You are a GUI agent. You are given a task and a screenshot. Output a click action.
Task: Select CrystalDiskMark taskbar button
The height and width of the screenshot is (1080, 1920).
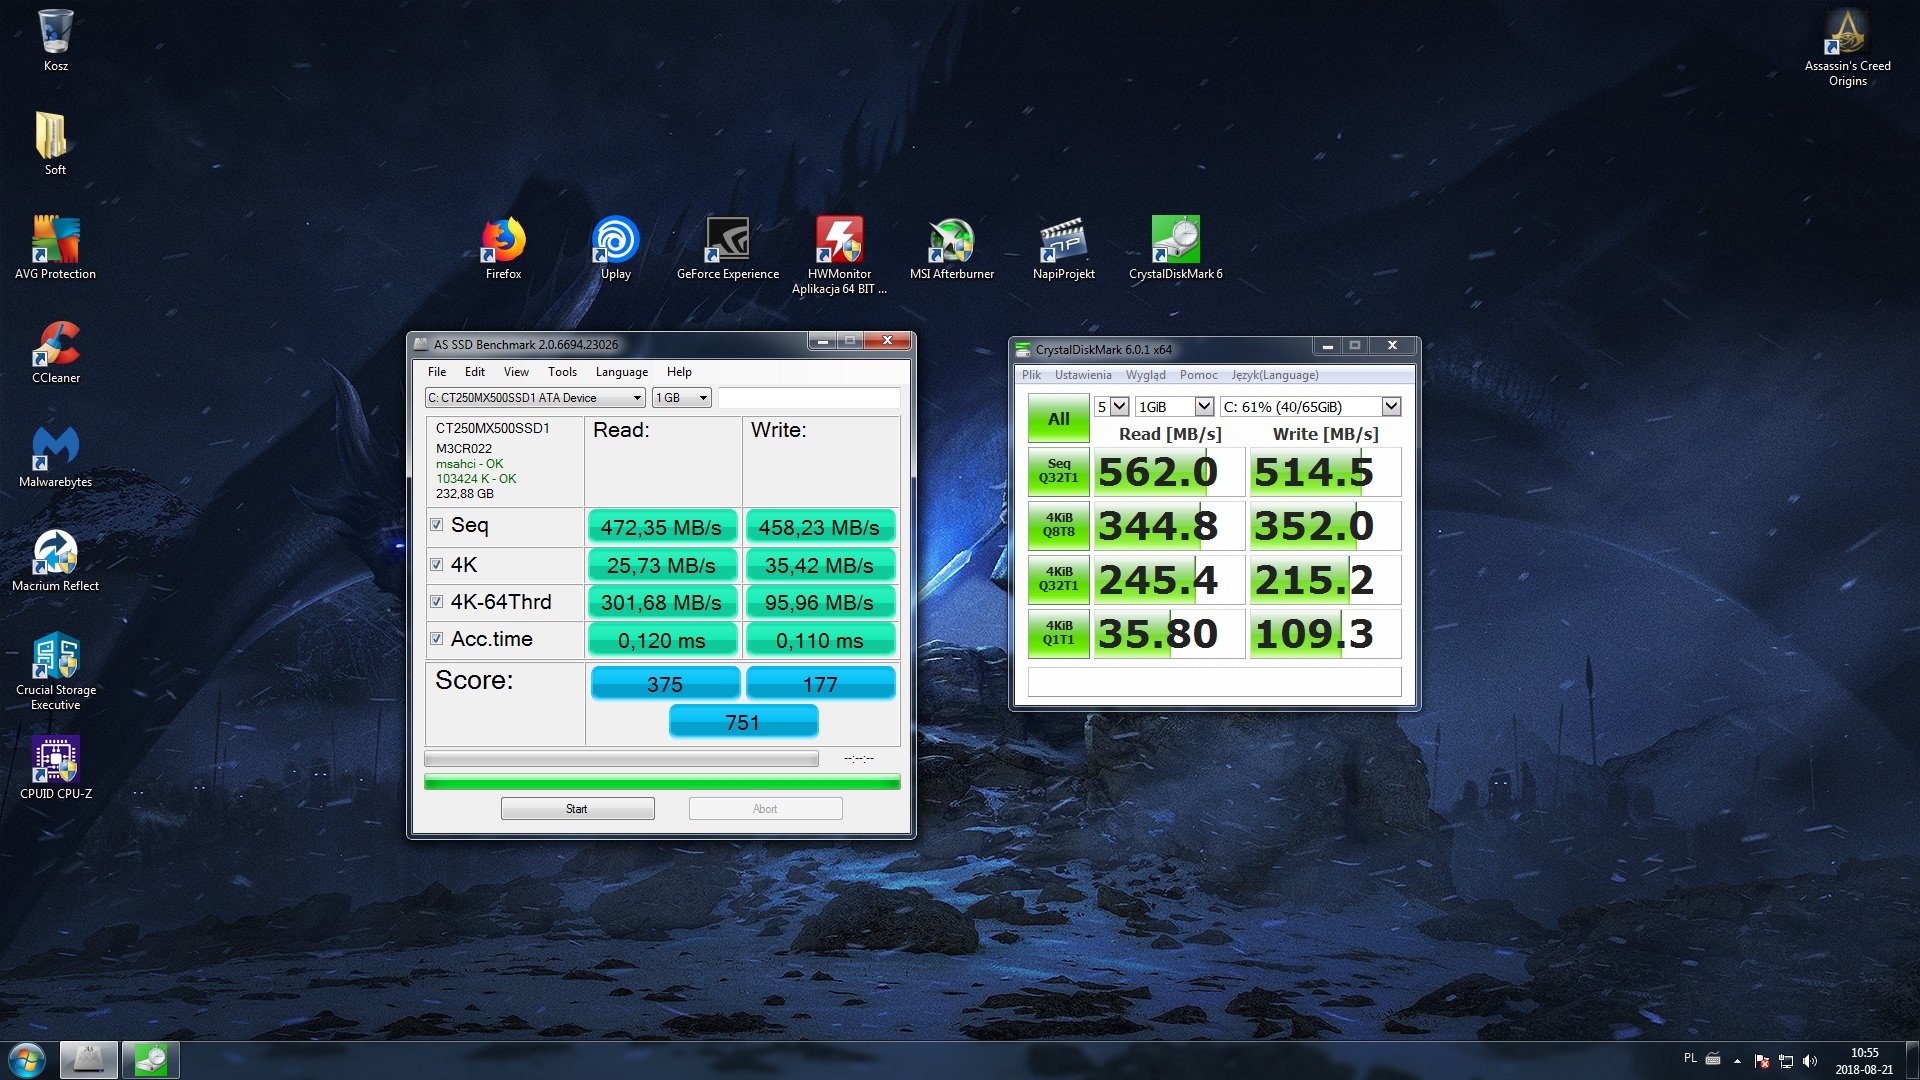point(151,1060)
